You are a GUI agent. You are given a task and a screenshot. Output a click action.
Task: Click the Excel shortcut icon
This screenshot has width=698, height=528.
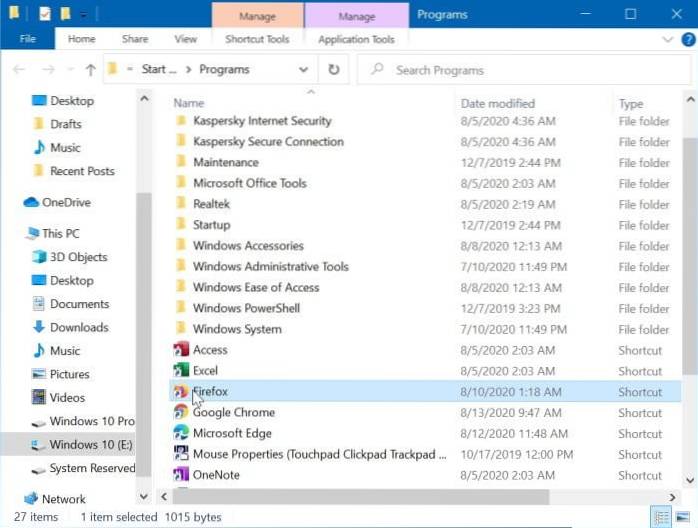181,371
